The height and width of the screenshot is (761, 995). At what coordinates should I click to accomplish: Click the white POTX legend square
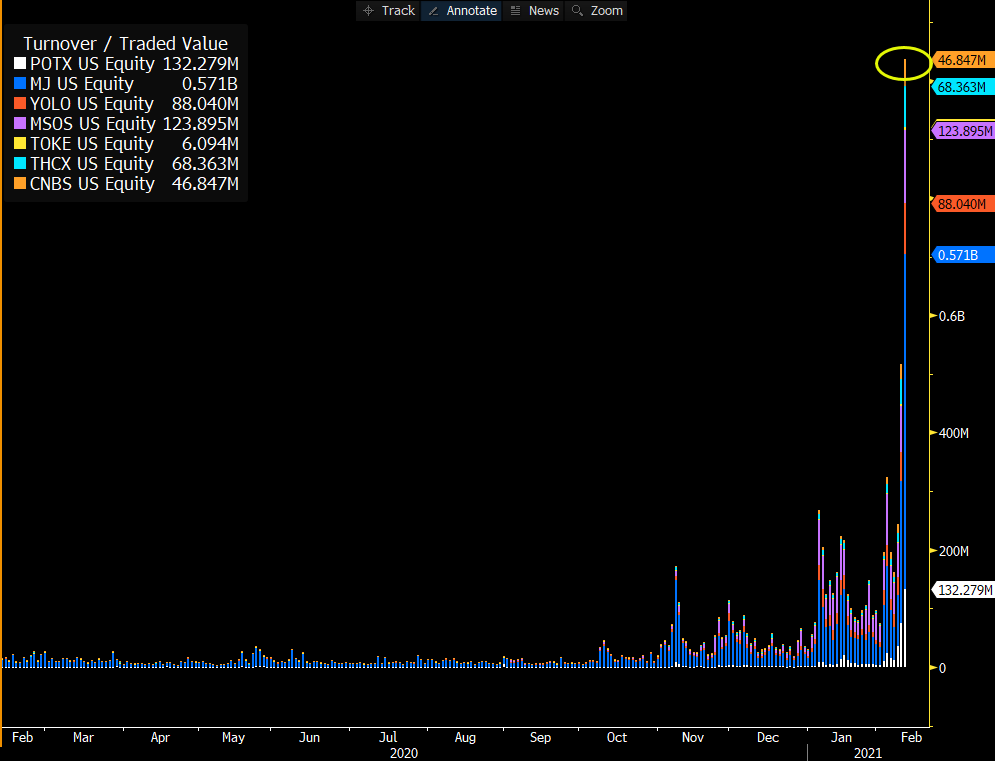(x=20, y=64)
